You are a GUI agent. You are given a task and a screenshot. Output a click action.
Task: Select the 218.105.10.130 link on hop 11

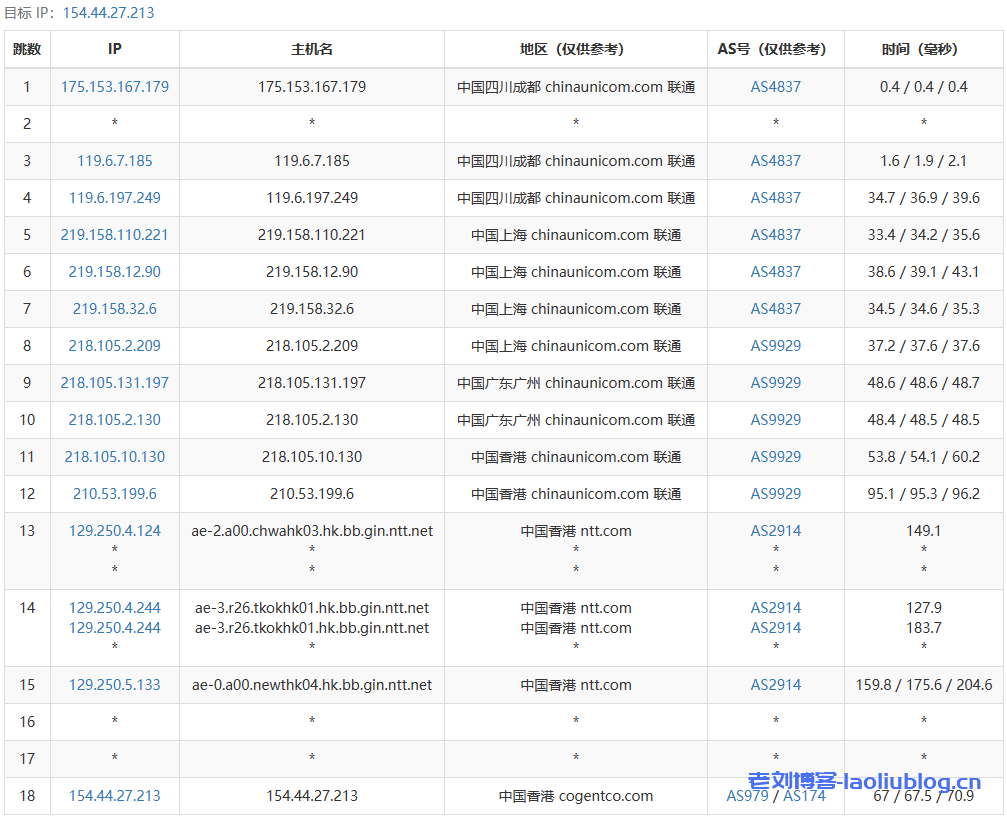(x=114, y=457)
